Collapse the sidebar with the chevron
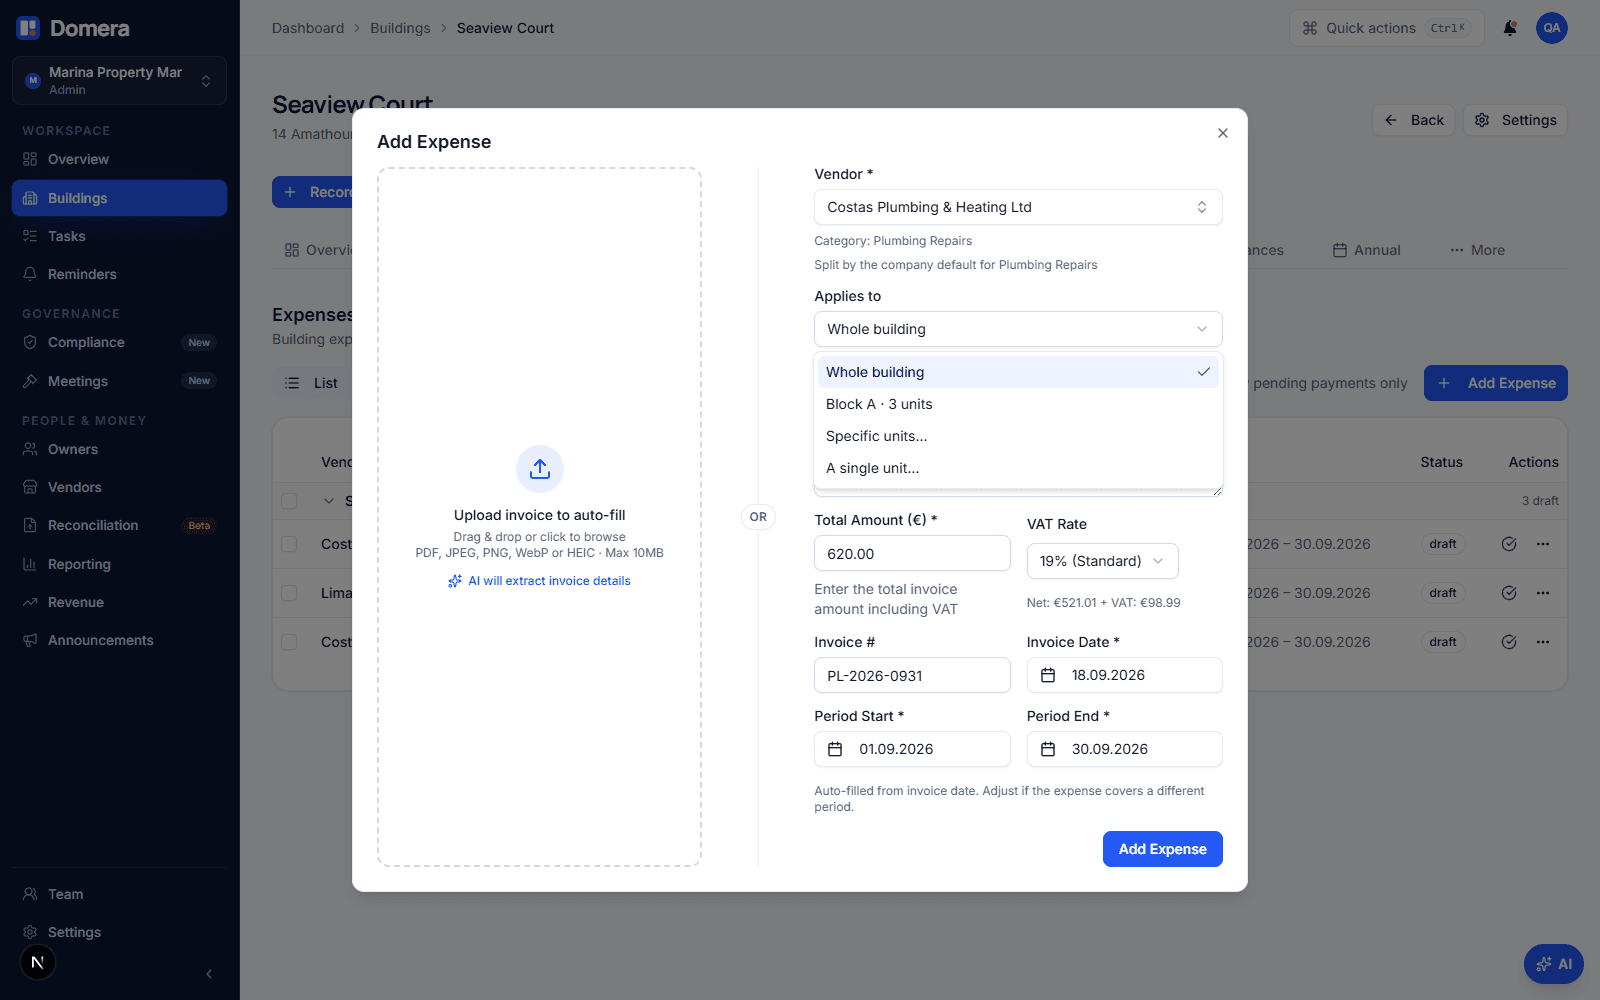The width and height of the screenshot is (1600, 1000). point(209,974)
